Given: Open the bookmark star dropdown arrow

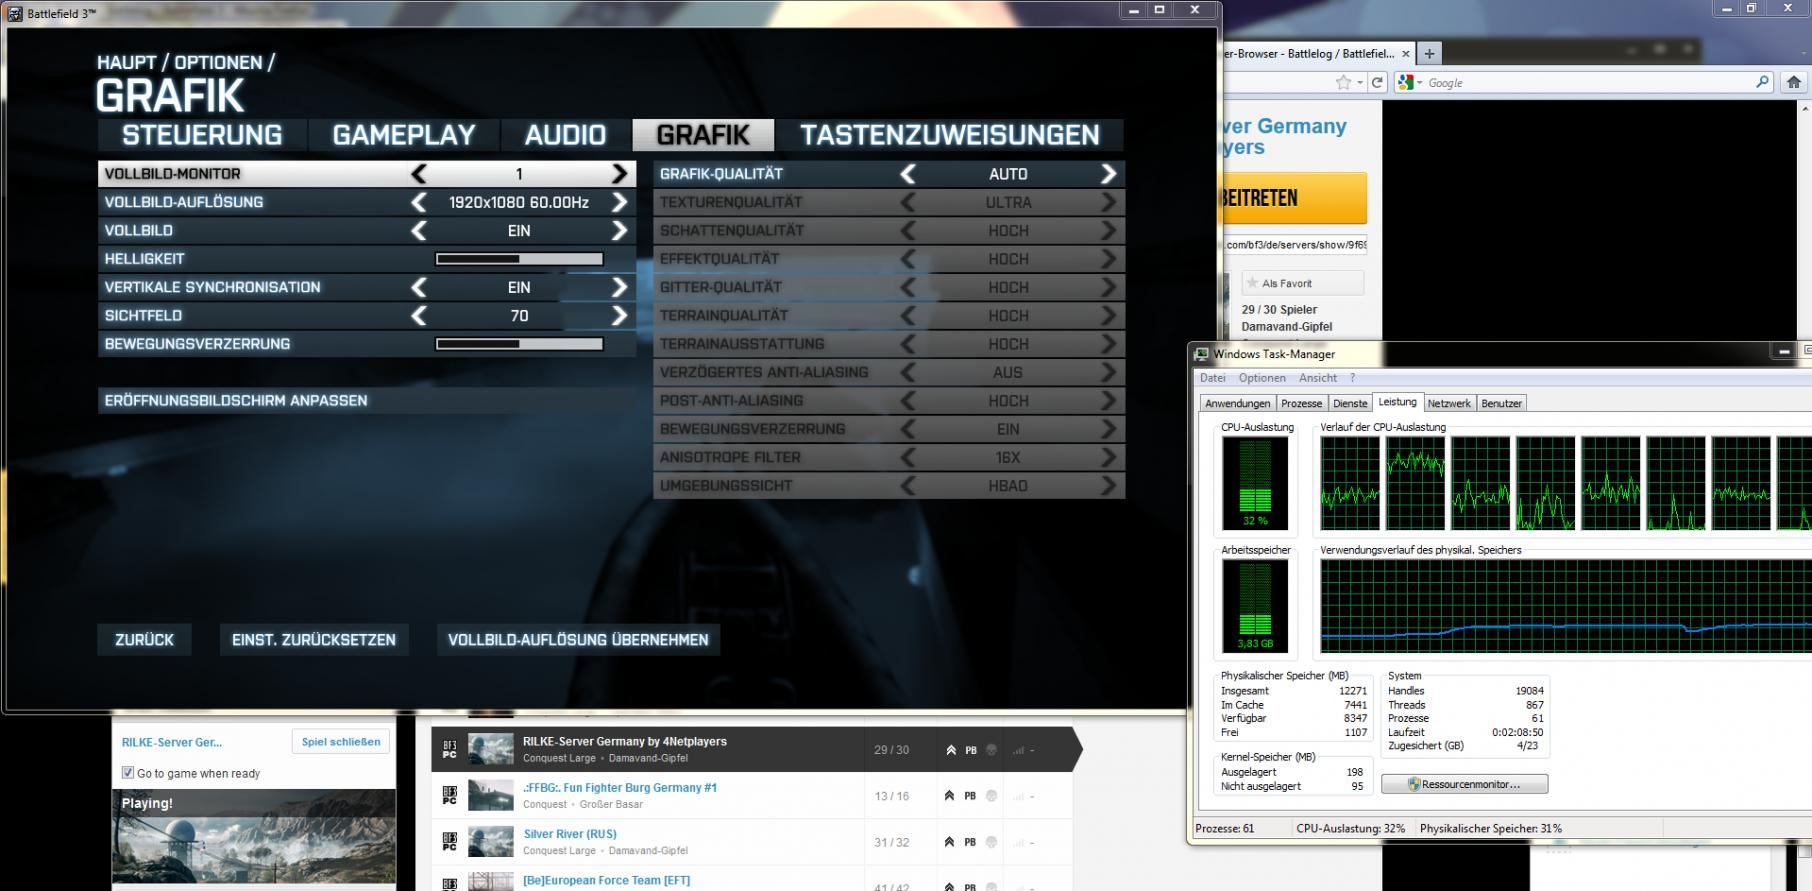Looking at the screenshot, I should [x=1360, y=83].
